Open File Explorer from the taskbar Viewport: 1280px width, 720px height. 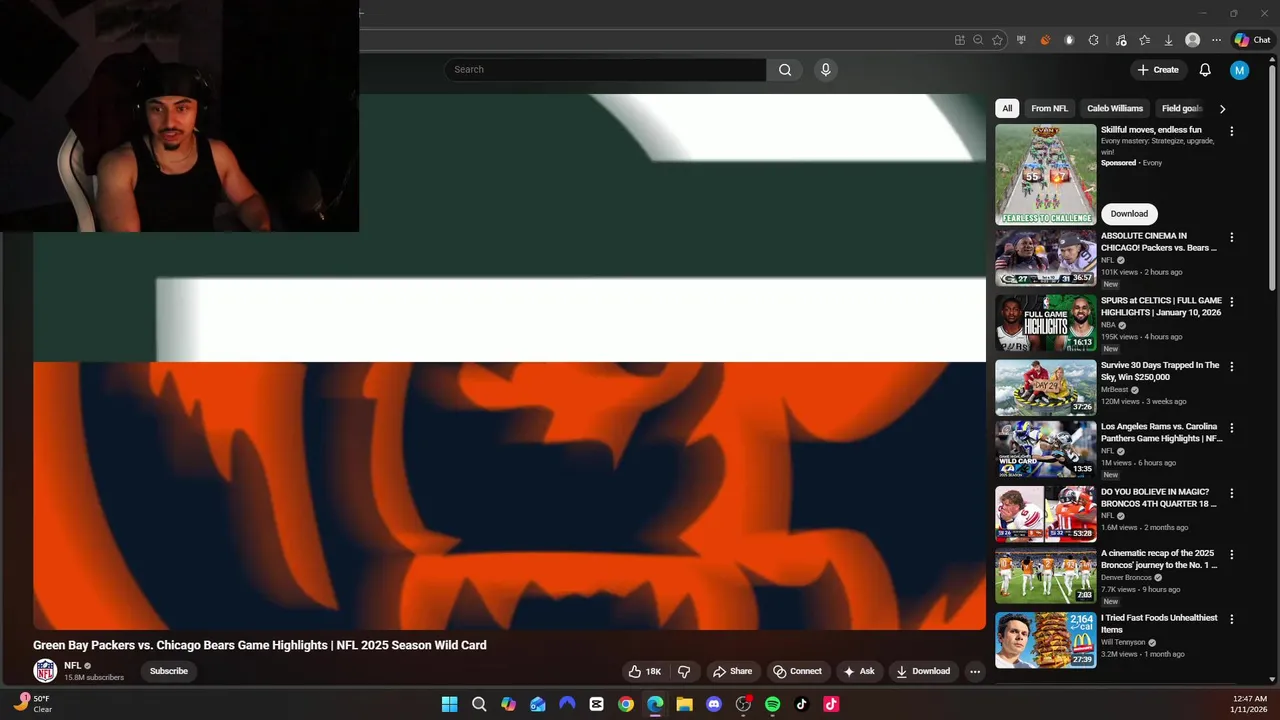684,704
